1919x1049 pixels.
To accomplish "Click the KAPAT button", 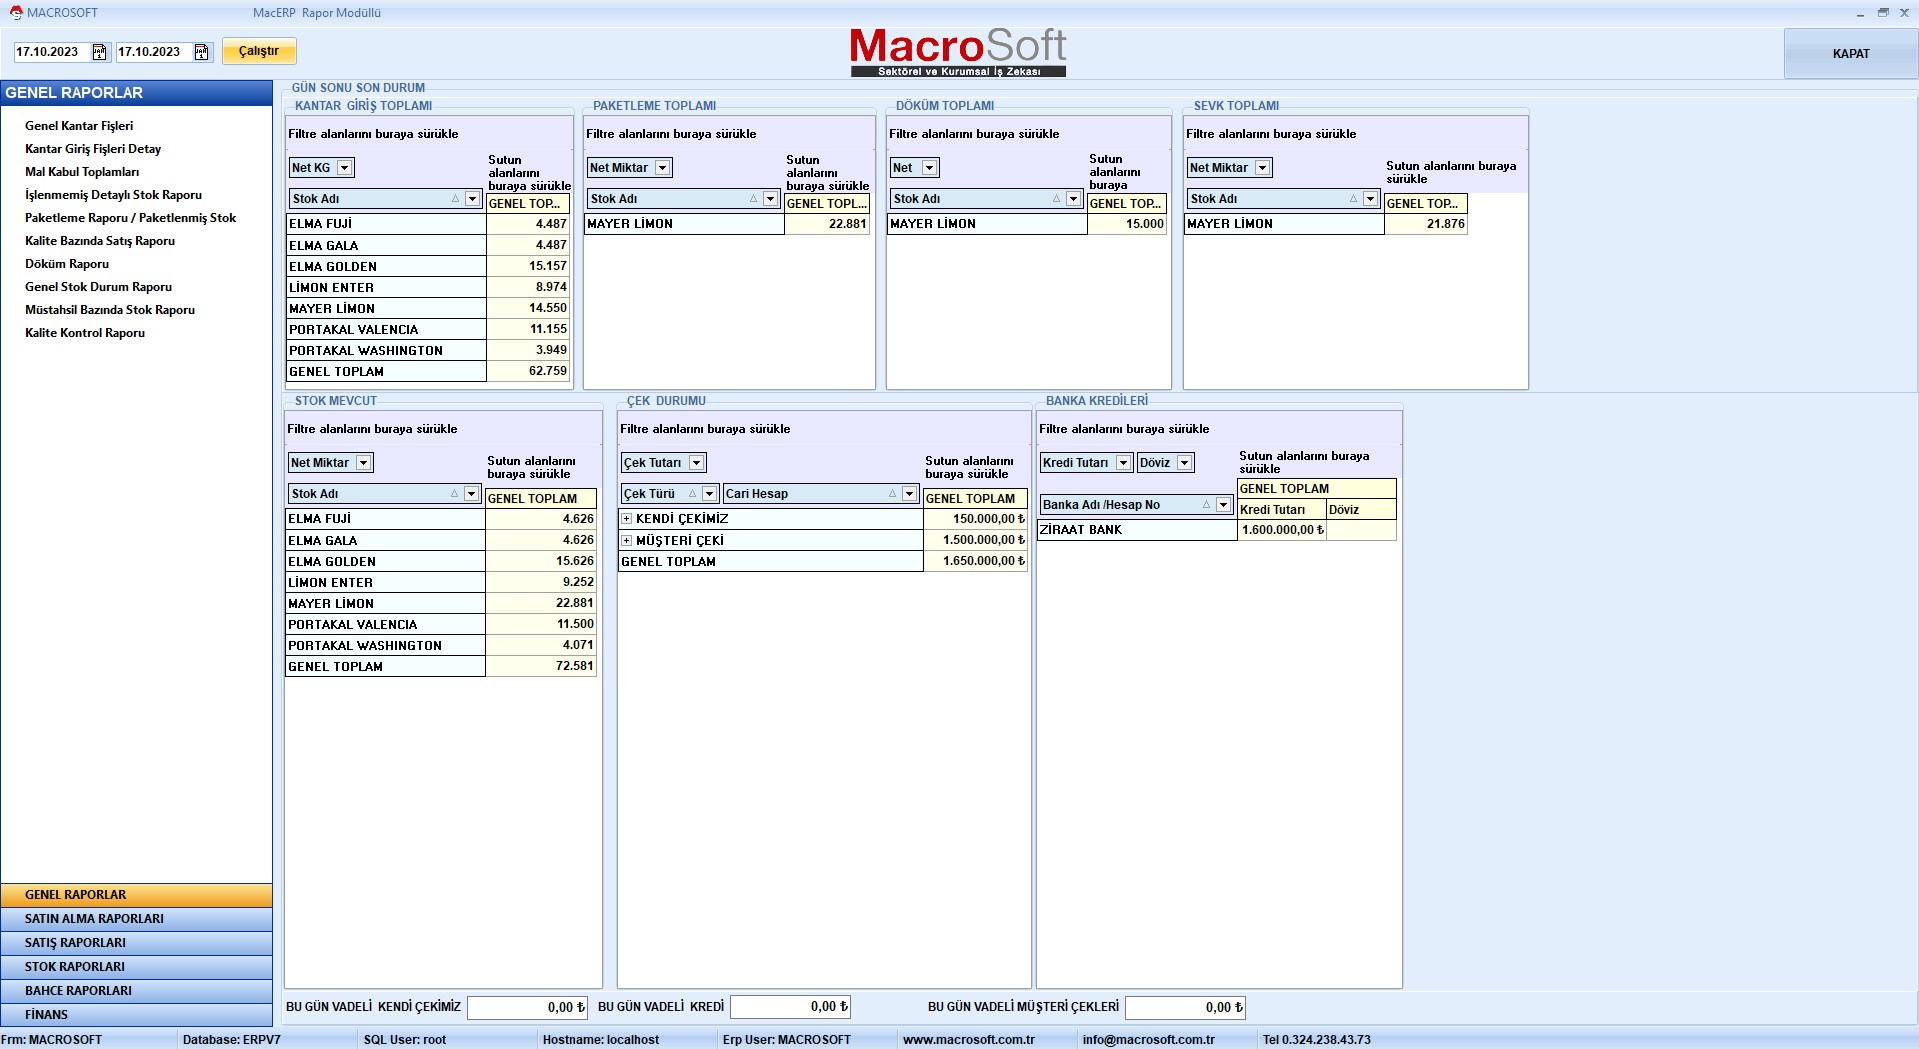I will [1850, 54].
